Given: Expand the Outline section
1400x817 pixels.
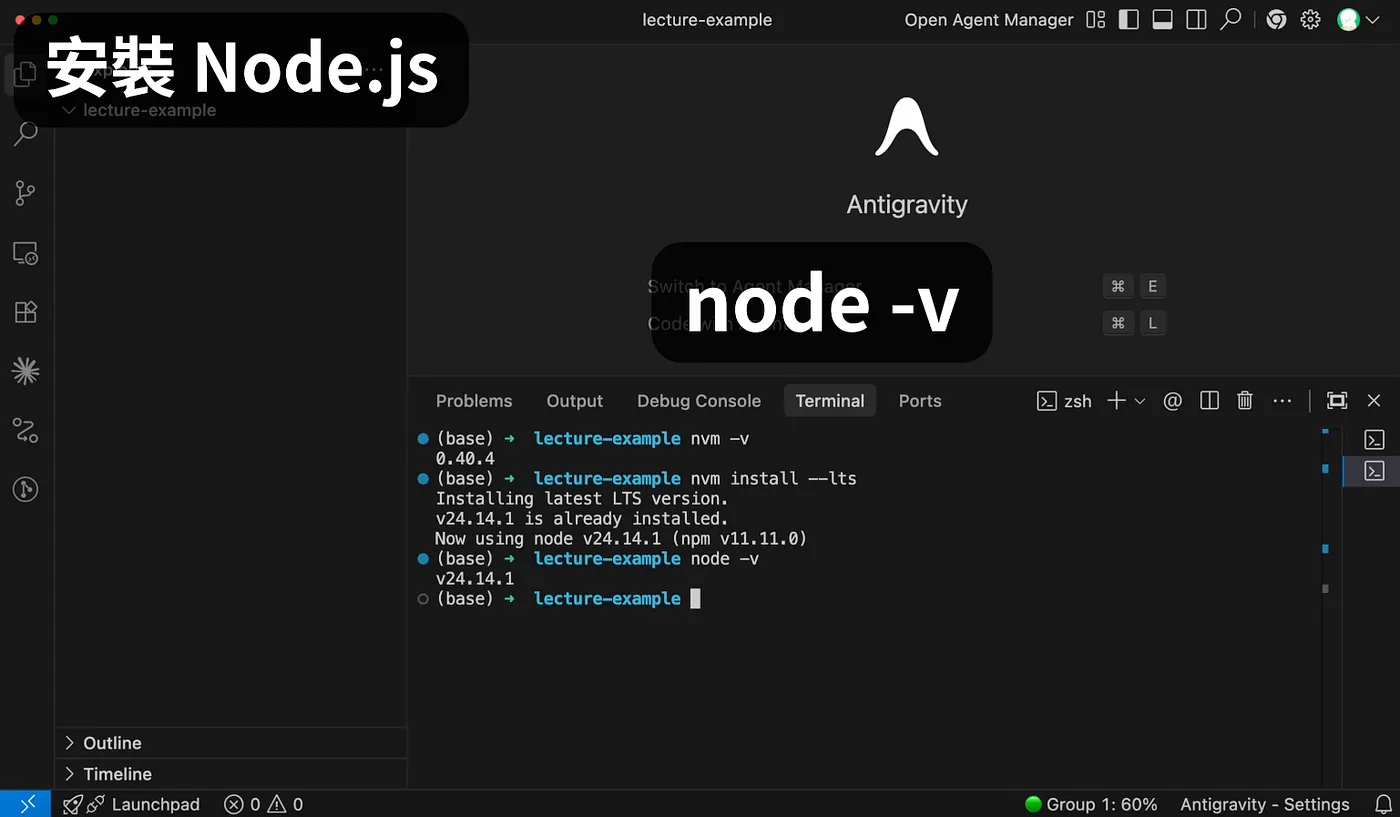Looking at the screenshot, I should point(231,743).
